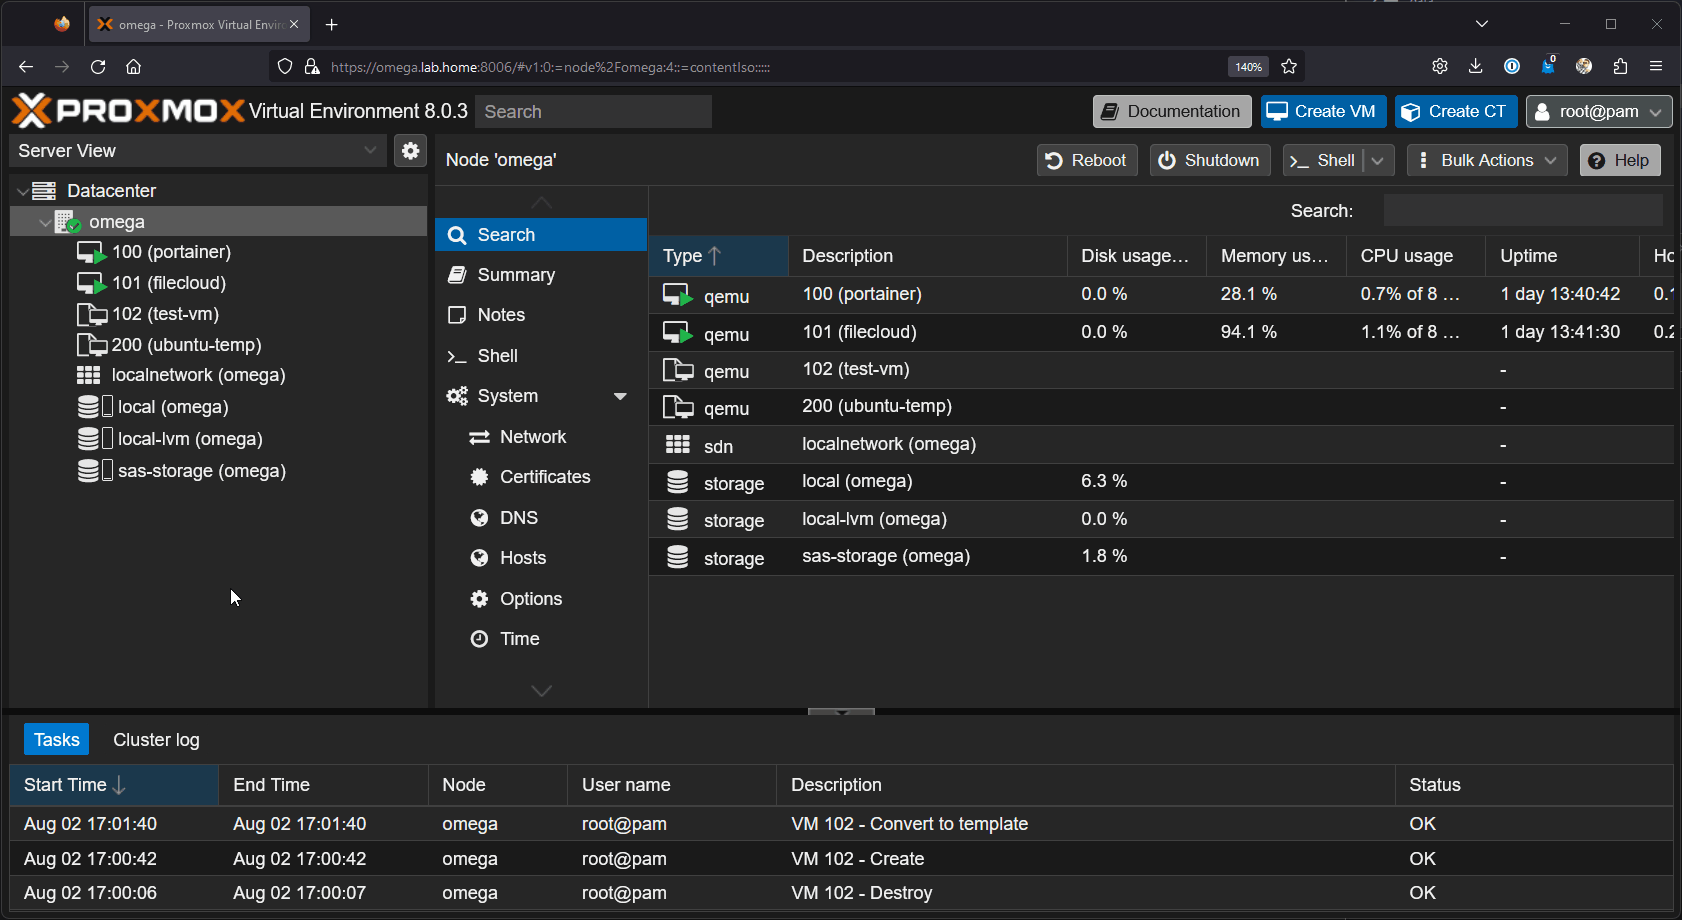Open Firefox extensions puzzle icon
Viewport: 1682px width, 920px height.
tap(1620, 66)
